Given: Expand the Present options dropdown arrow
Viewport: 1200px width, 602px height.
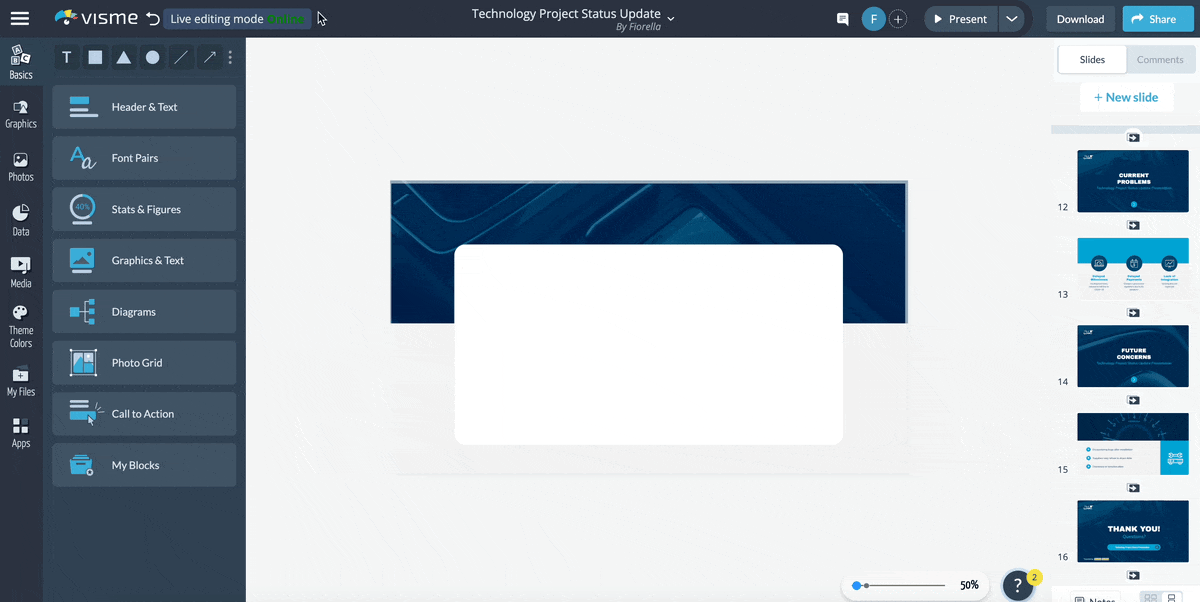Looking at the screenshot, I should point(1012,19).
